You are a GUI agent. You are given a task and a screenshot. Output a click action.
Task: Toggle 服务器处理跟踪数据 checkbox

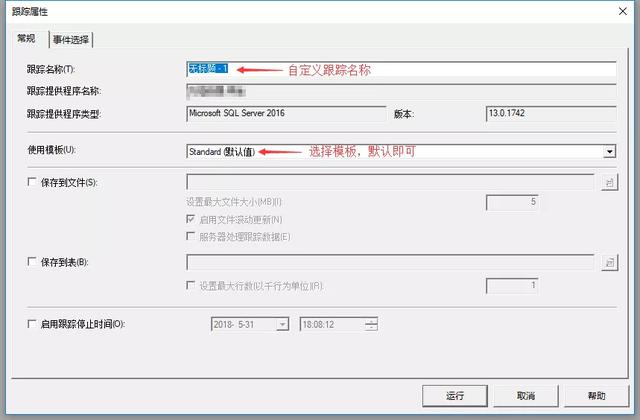click(190, 236)
